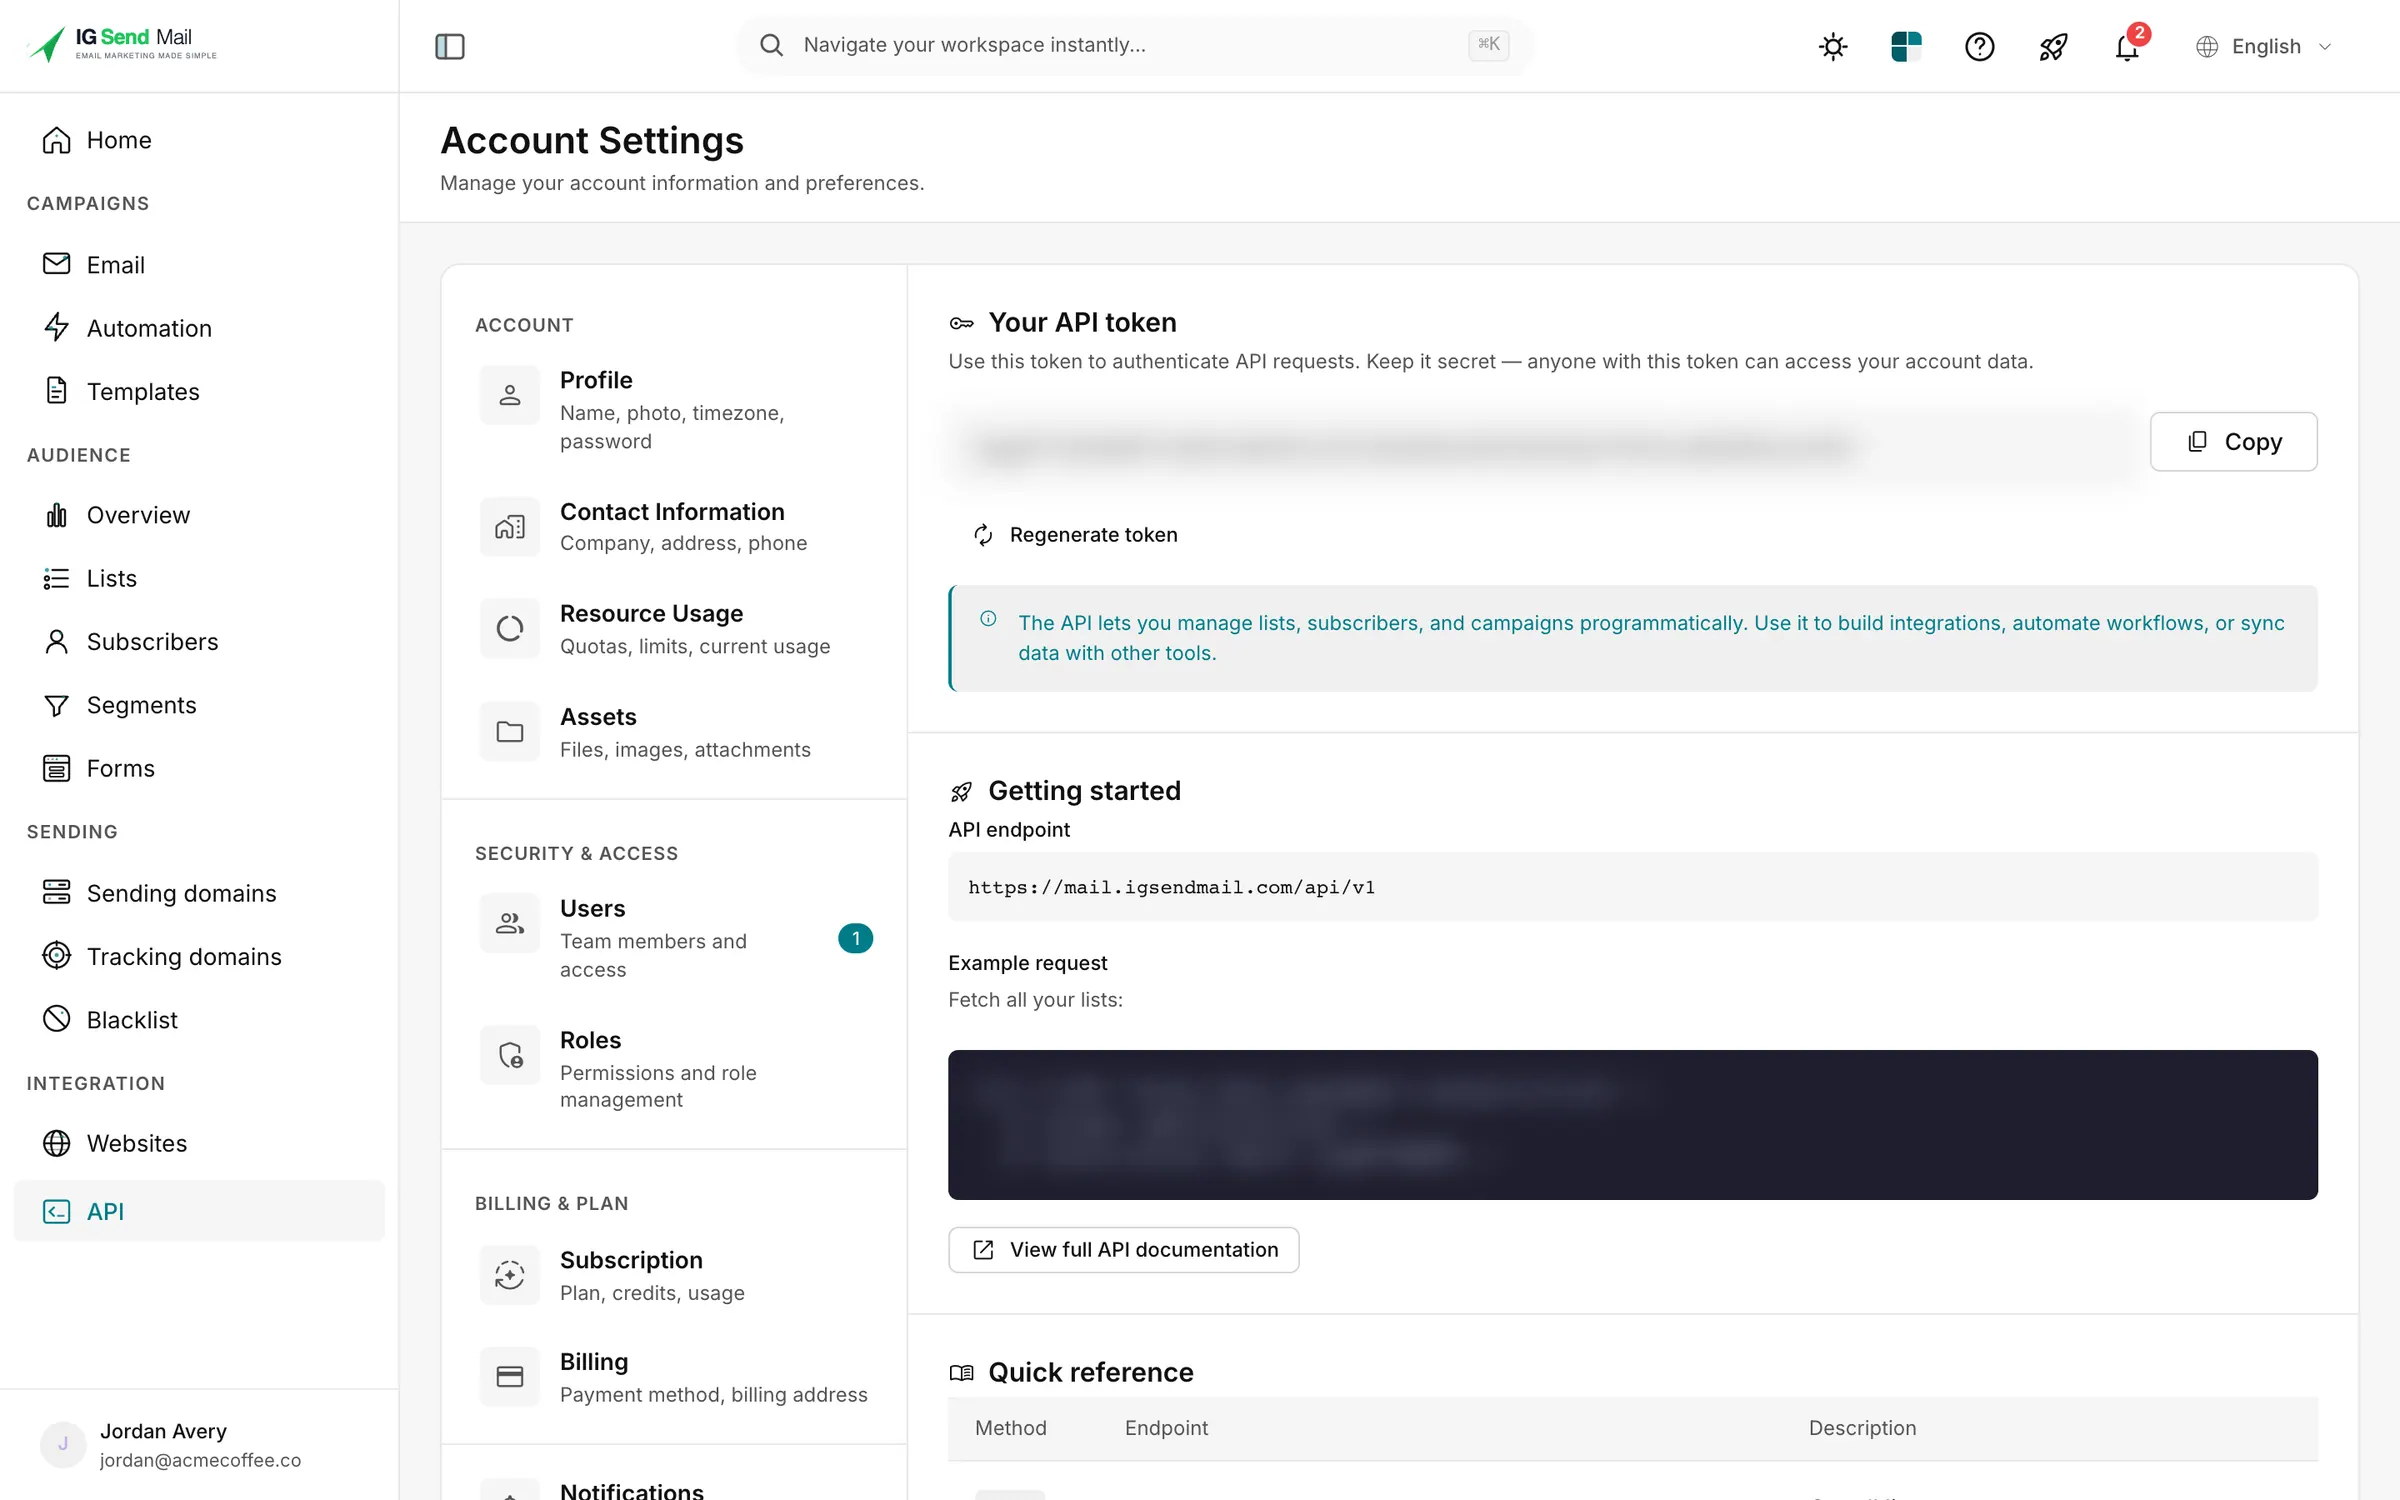The height and width of the screenshot is (1500, 2400).
Task: Click the Tracking domains target icon
Action: [57, 956]
